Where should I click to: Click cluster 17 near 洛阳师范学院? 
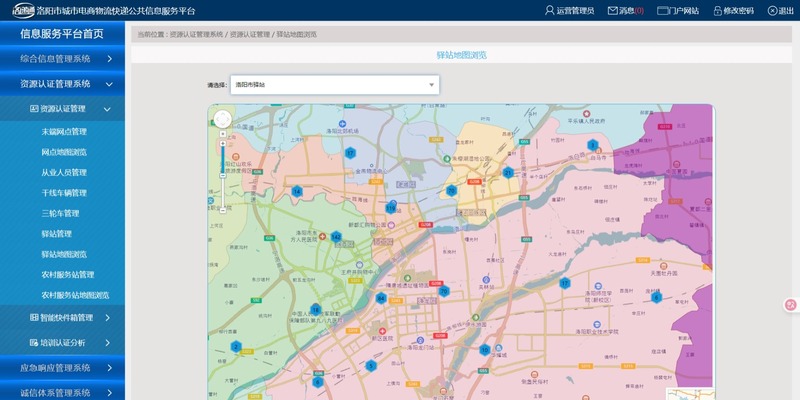(x=564, y=283)
